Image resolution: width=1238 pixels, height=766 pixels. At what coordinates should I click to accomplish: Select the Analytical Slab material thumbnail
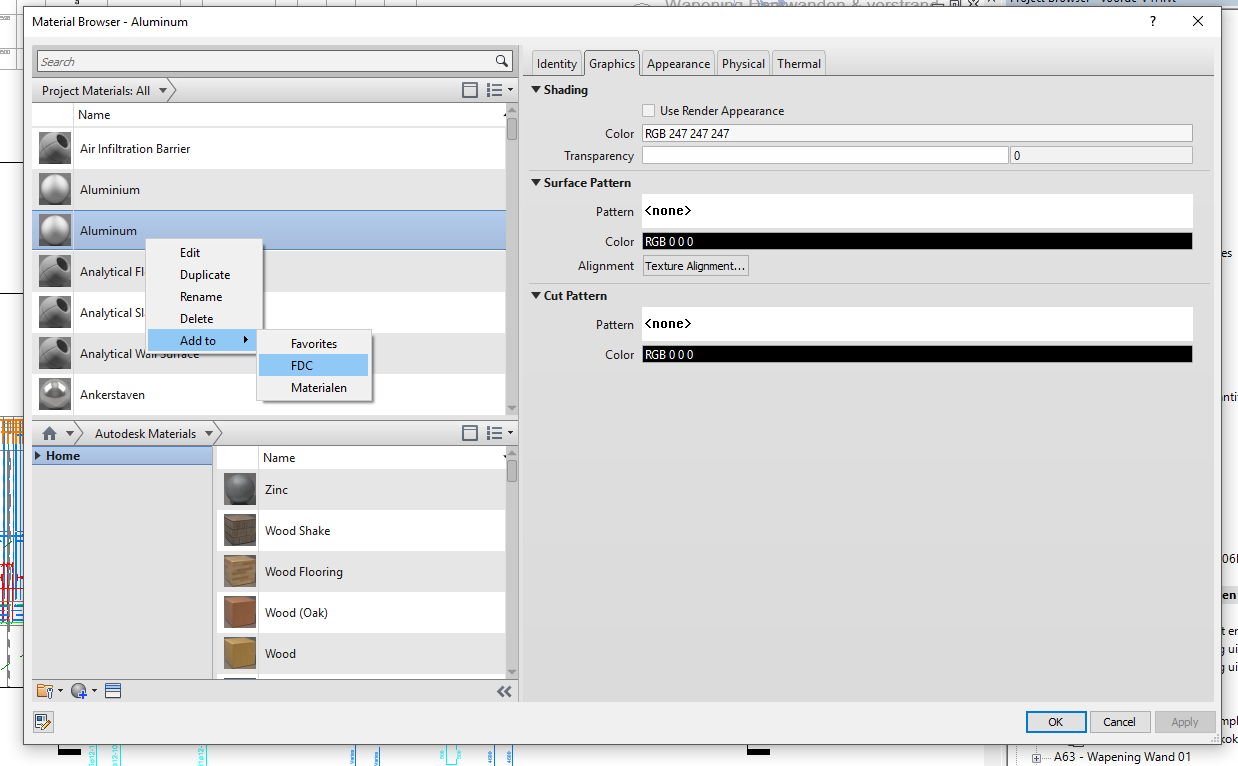(x=54, y=312)
